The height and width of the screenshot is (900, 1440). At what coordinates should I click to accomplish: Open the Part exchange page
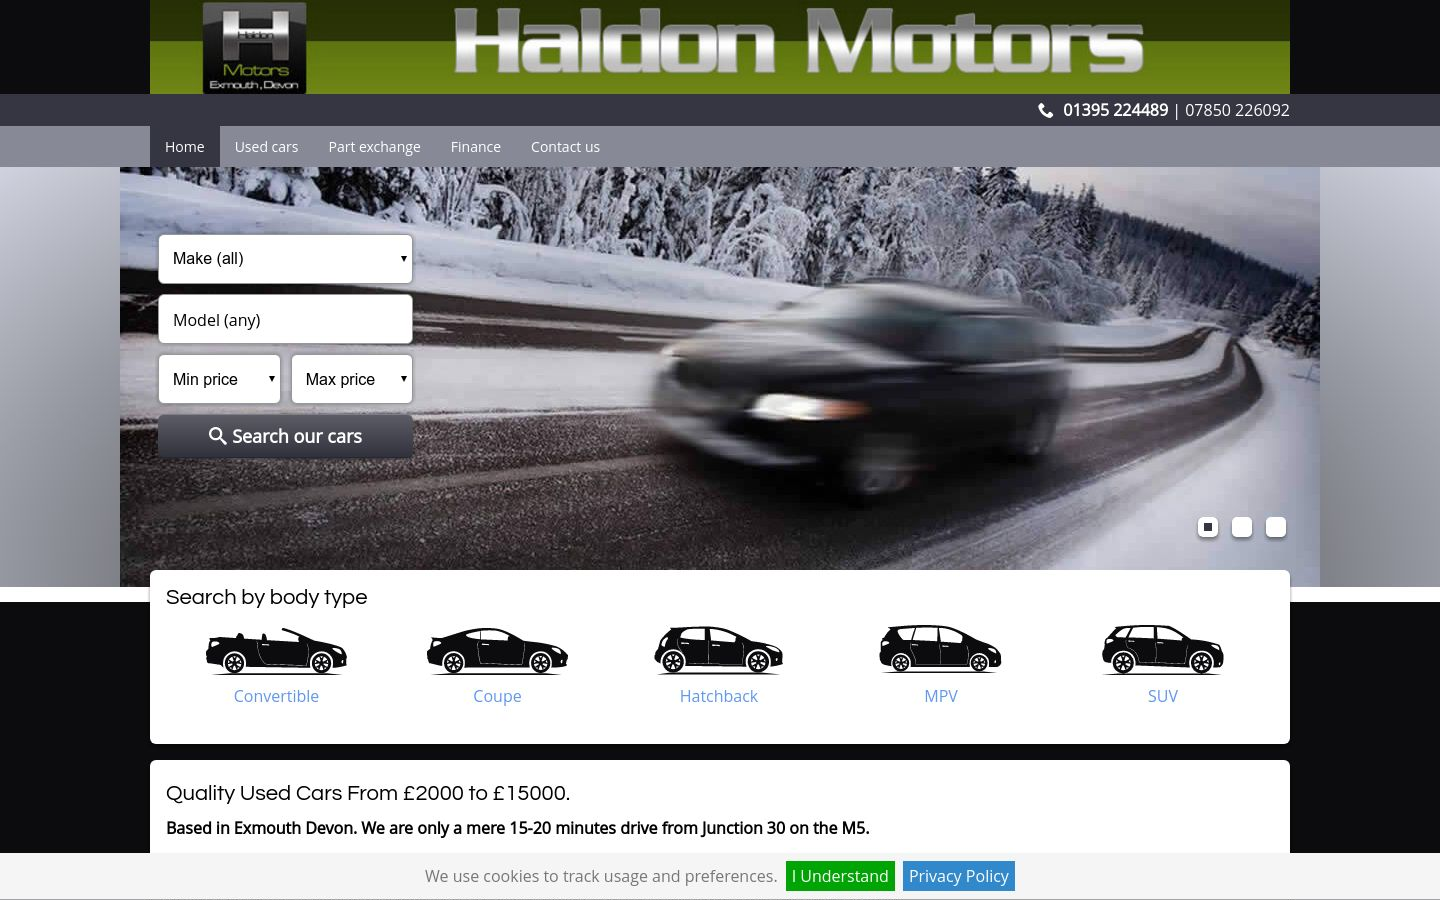(x=374, y=147)
